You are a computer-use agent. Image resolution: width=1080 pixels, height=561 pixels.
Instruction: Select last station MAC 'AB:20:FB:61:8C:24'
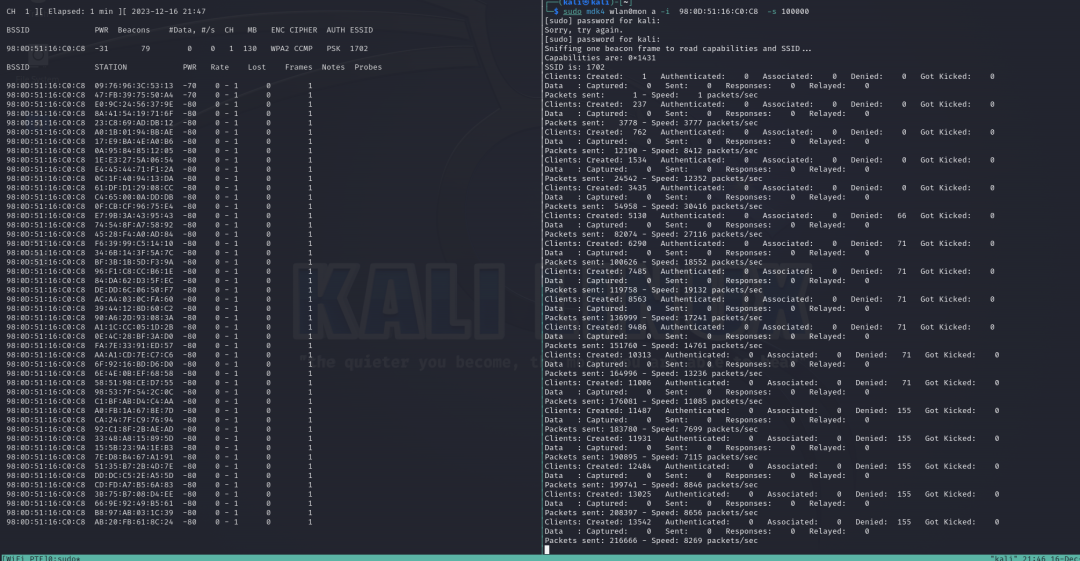[x=134, y=522]
